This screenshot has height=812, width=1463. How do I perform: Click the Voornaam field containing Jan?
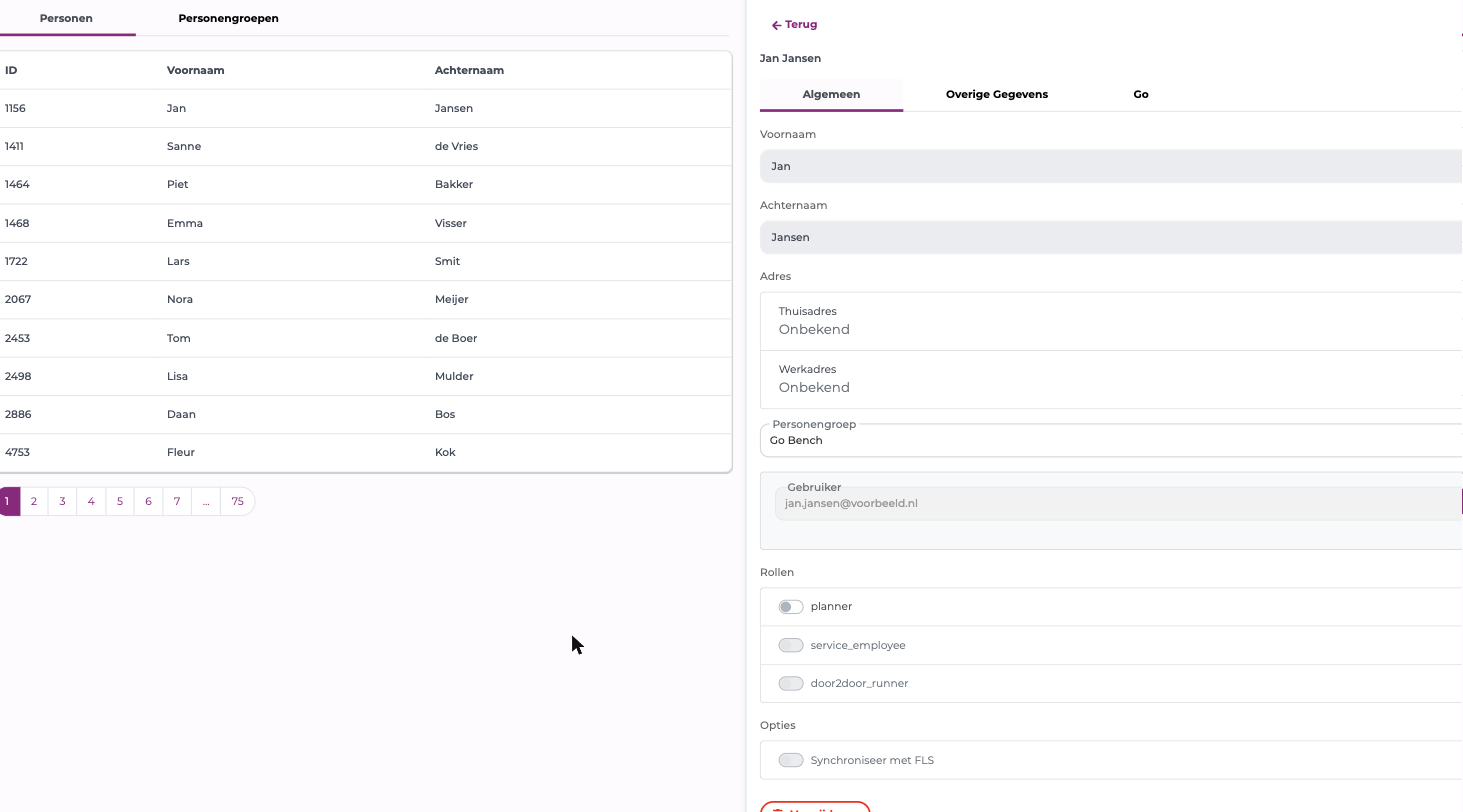coord(1111,166)
